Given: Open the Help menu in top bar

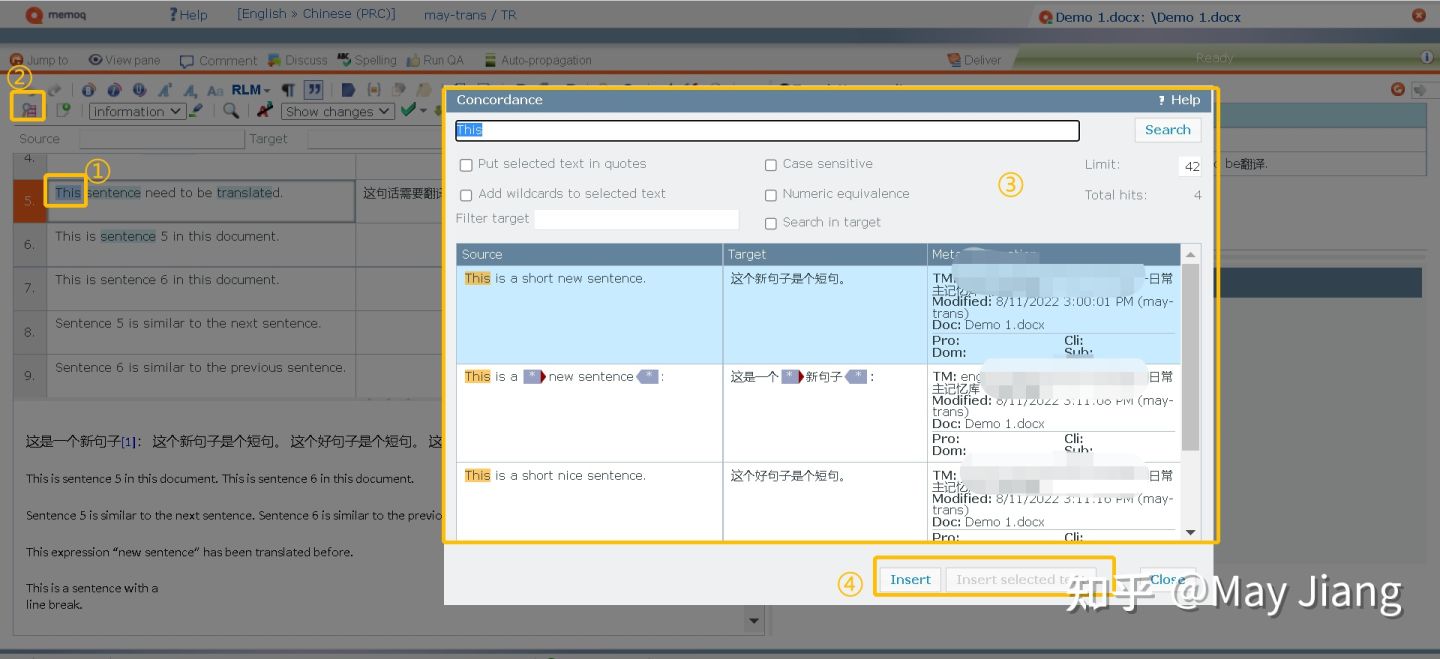Looking at the screenshot, I should (x=188, y=14).
